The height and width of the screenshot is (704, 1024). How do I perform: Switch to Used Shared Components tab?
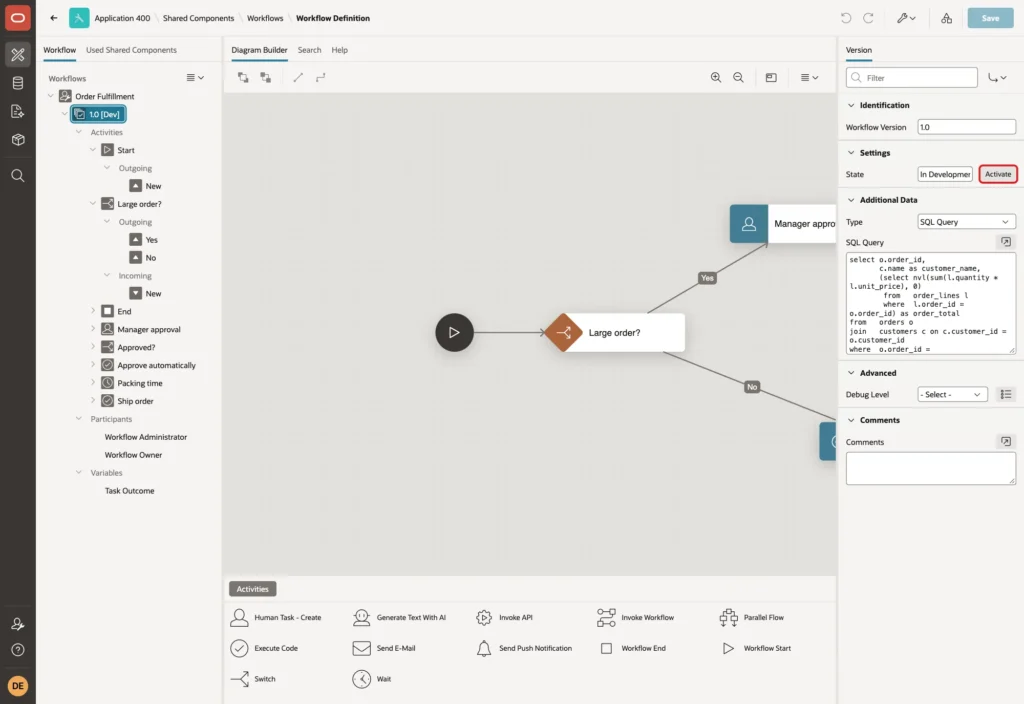131,50
